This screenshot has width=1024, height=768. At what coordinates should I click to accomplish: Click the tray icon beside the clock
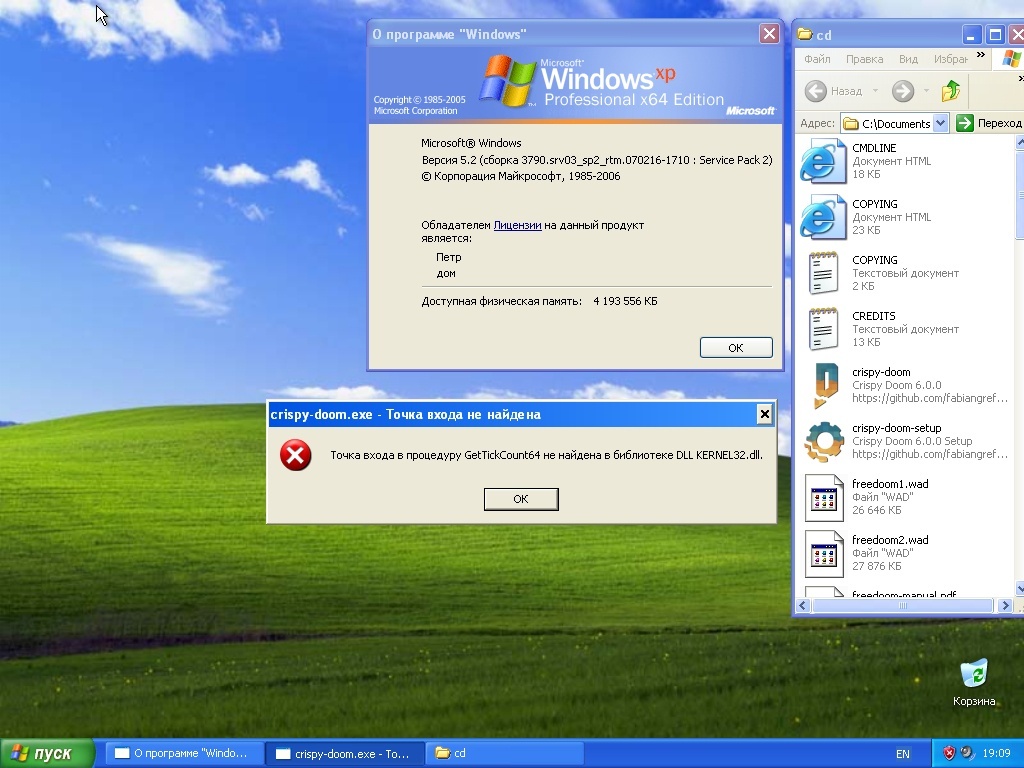[967, 753]
